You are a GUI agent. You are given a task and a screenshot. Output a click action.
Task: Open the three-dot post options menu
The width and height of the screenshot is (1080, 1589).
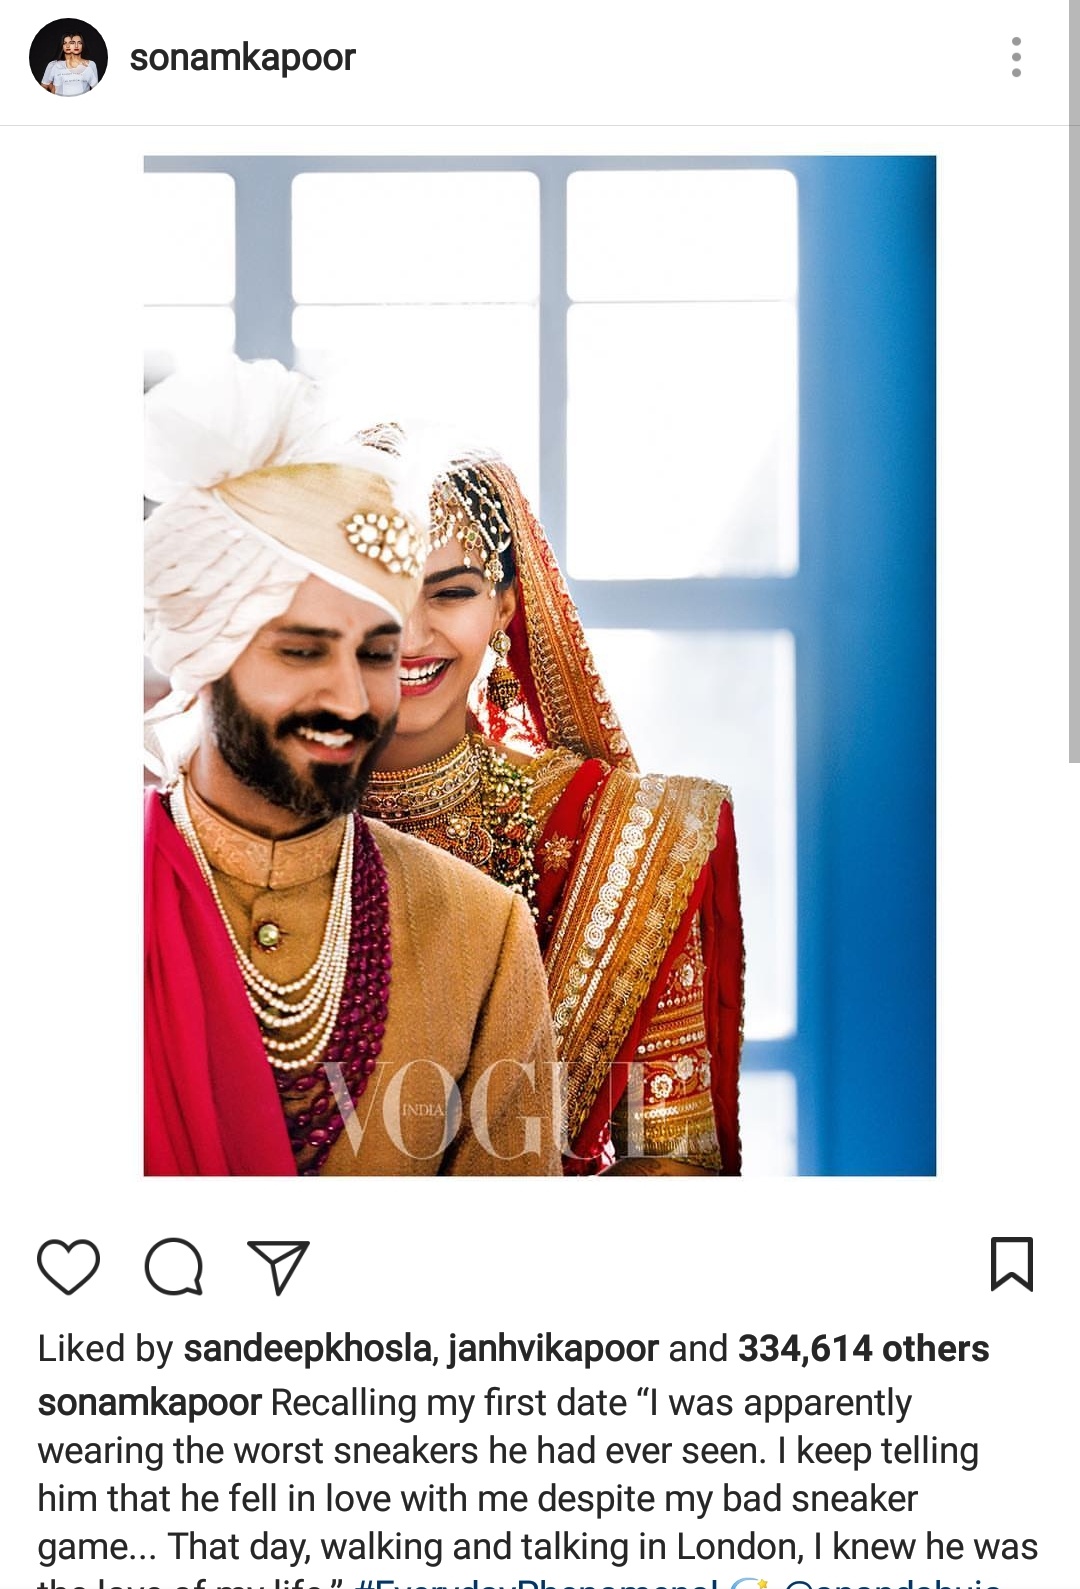[x=1016, y=57]
